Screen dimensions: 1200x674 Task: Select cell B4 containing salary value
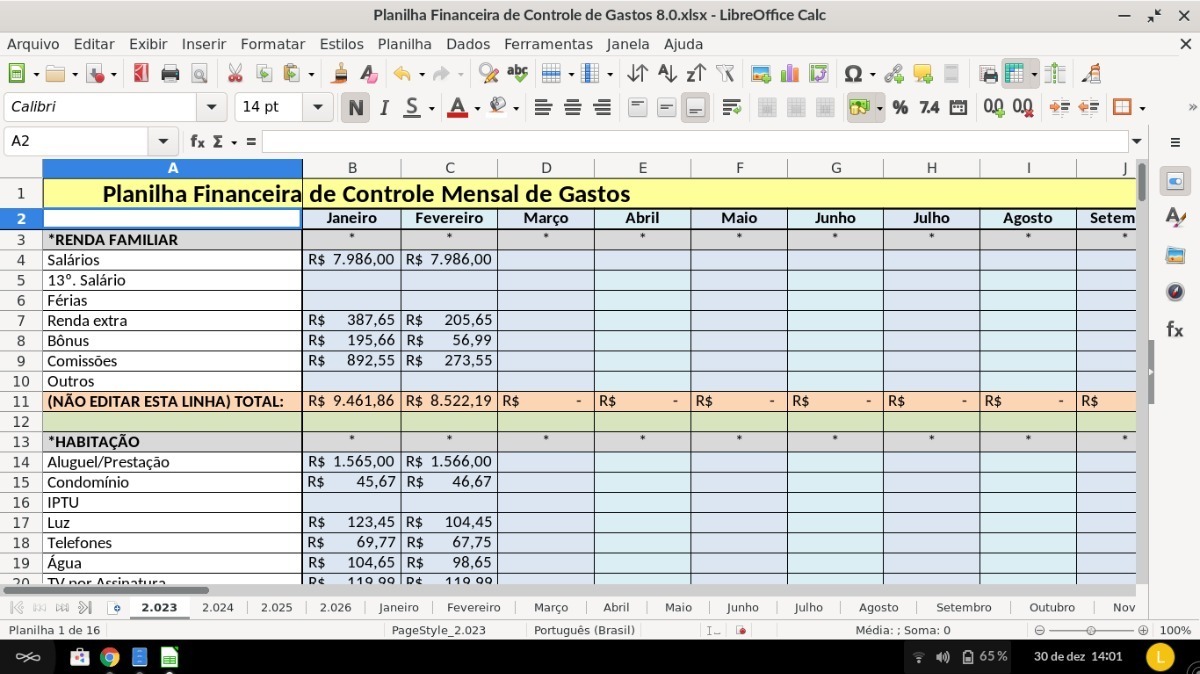[352, 259]
